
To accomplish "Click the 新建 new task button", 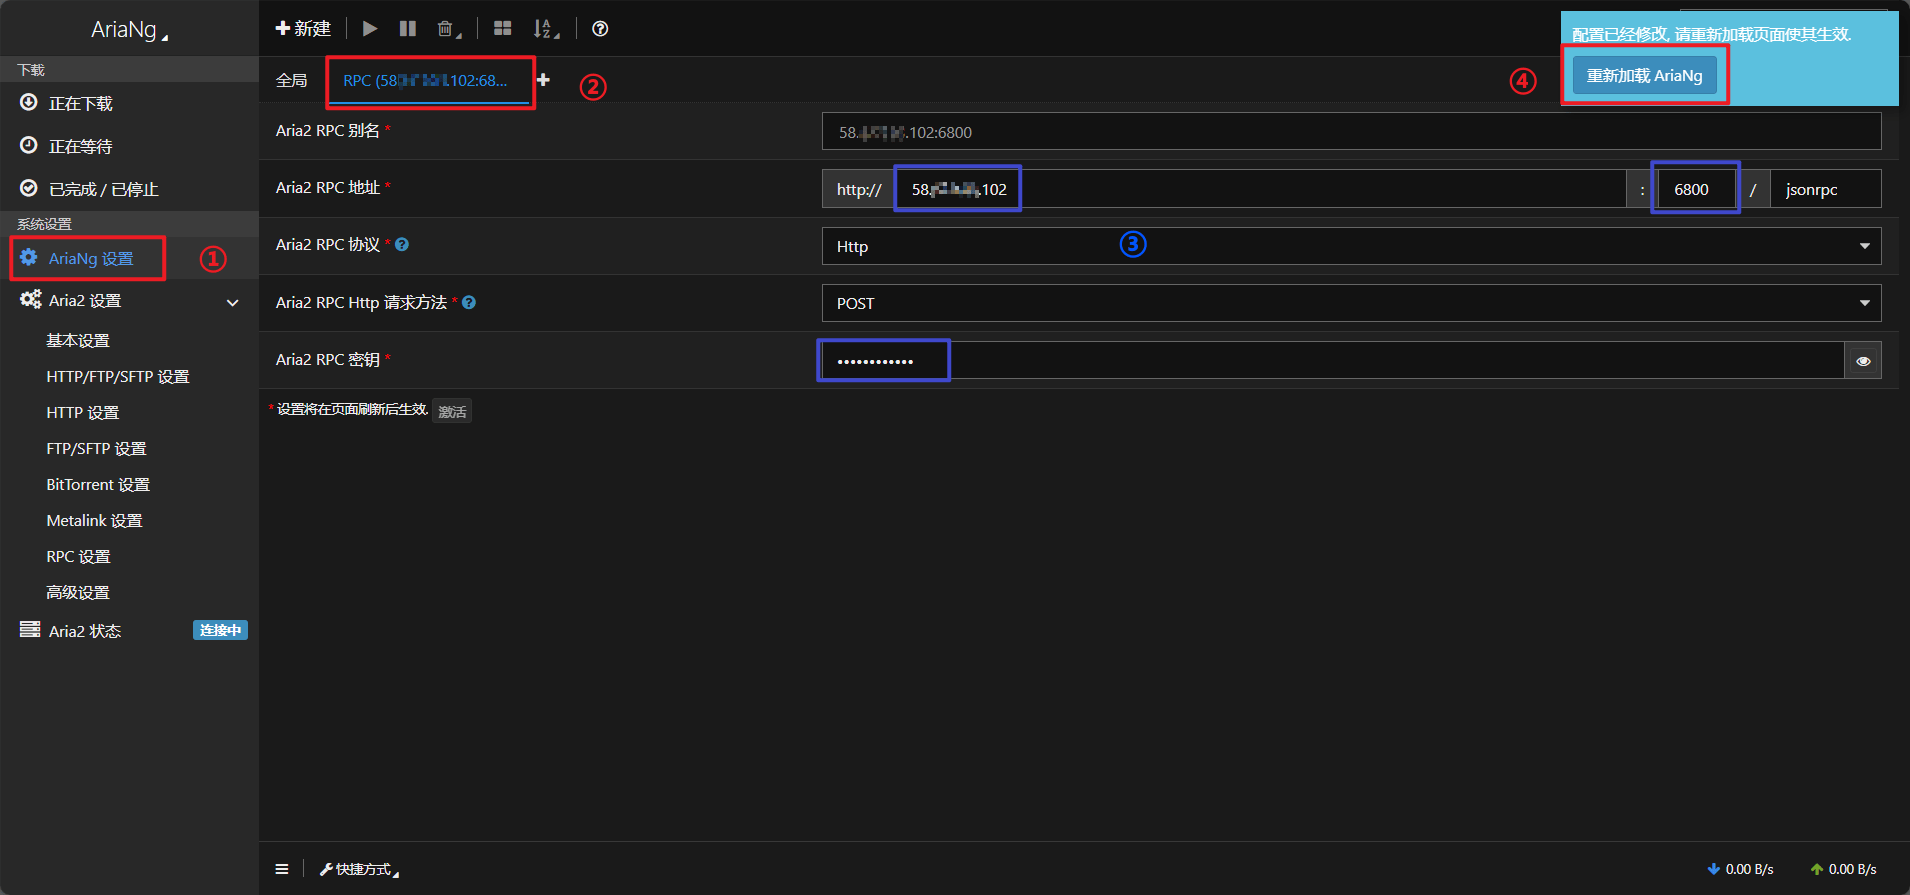I will coord(303,29).
